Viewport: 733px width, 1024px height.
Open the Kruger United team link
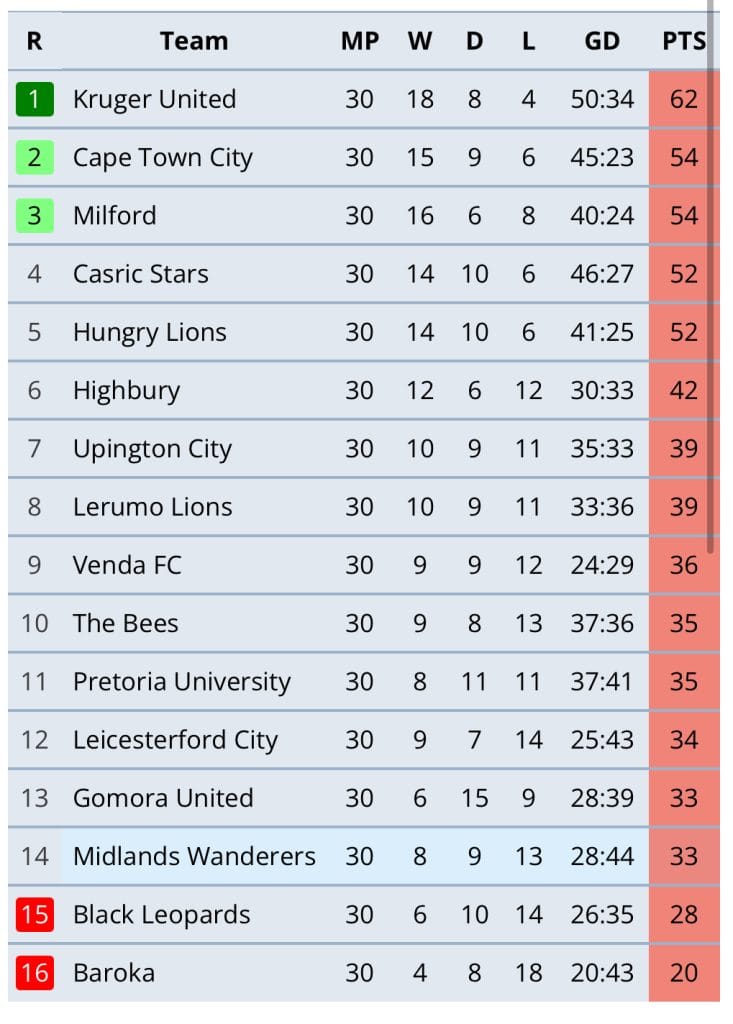point(154,99)
